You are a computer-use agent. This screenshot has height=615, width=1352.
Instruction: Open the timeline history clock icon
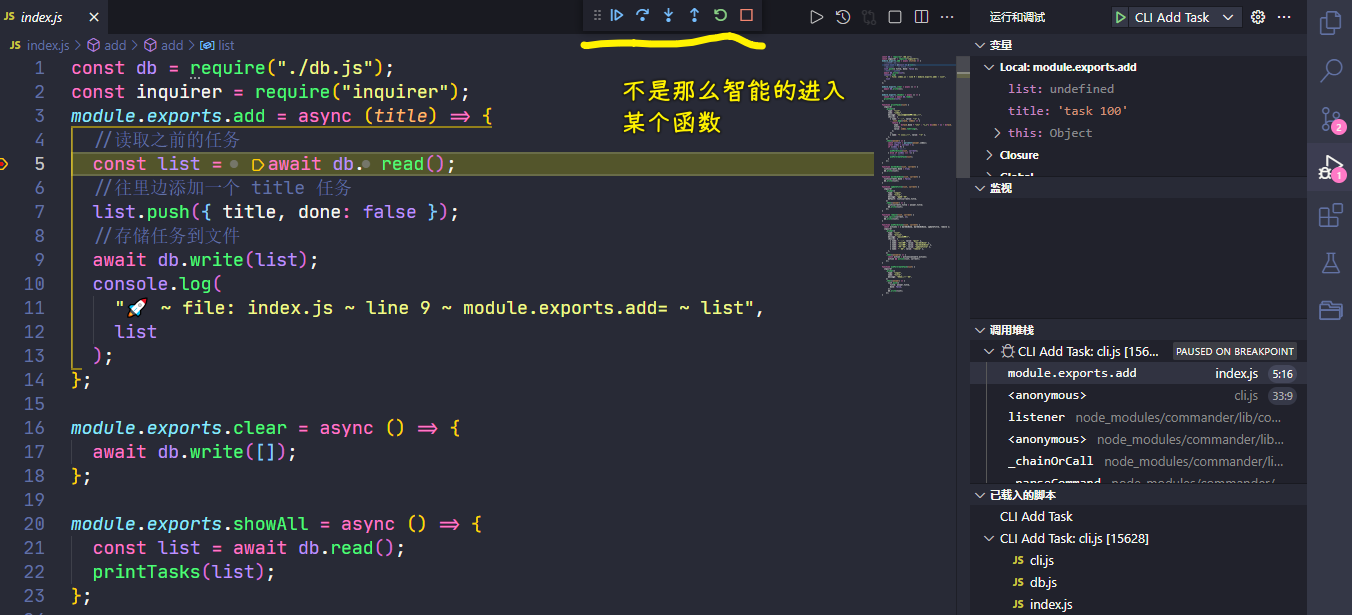(843, 17)
